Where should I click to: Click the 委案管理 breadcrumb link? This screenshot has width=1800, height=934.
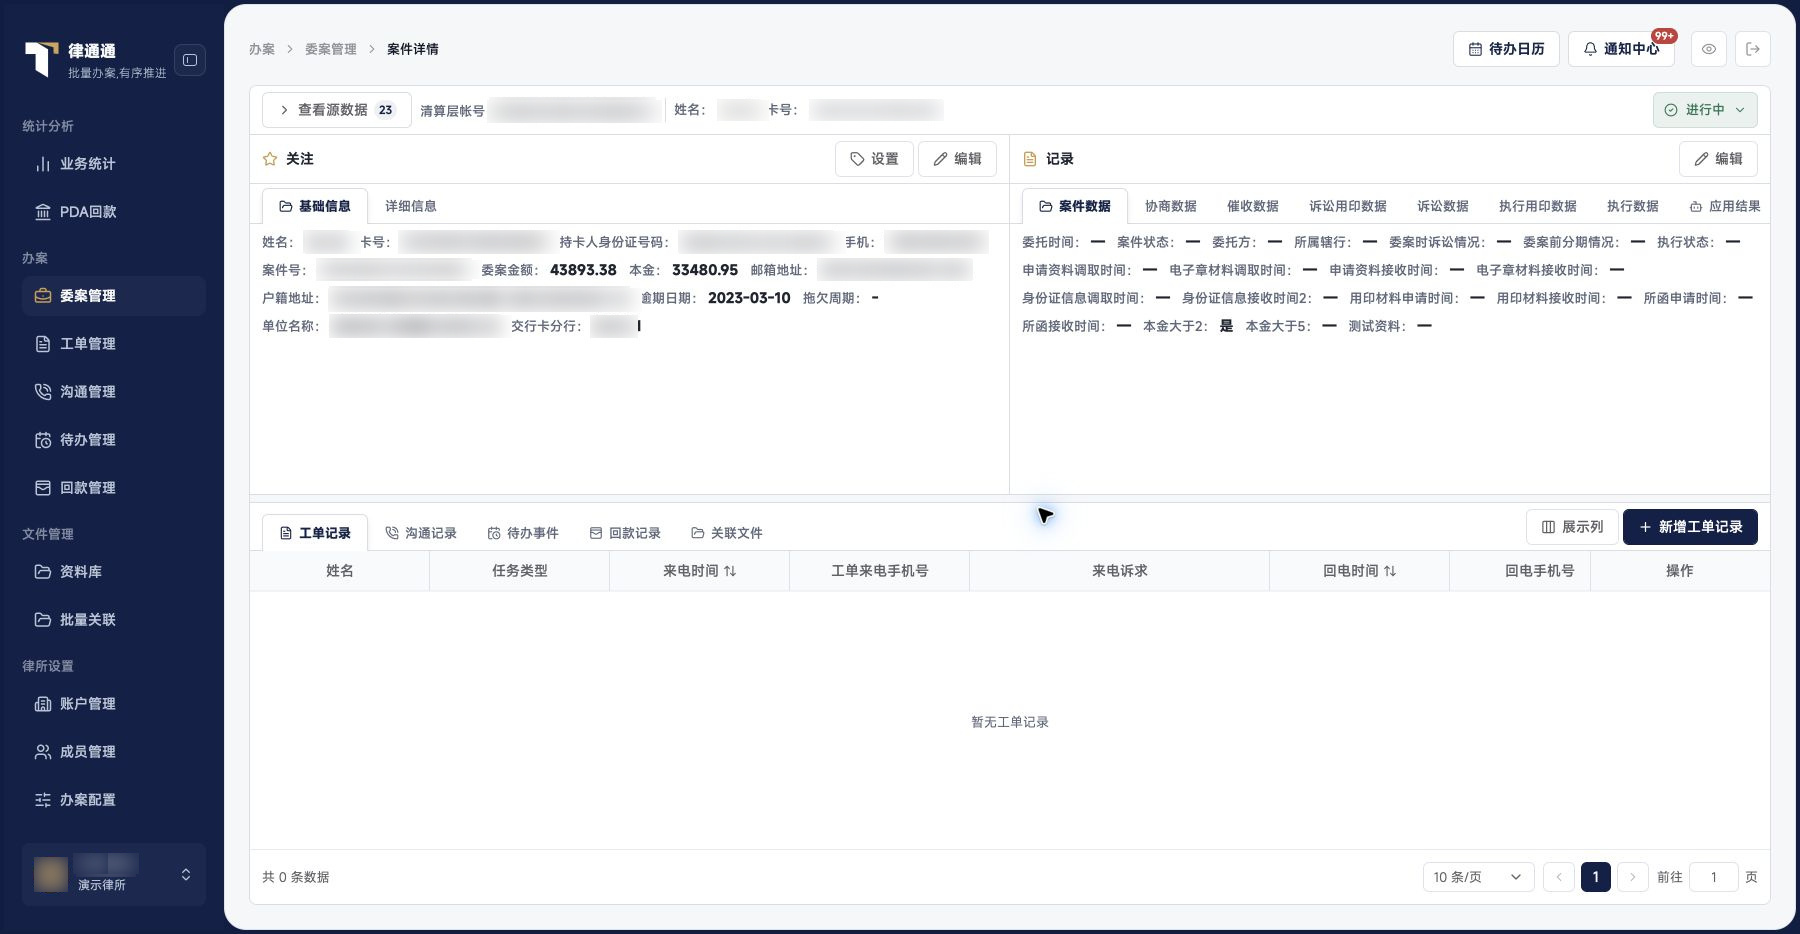tap(331, 49)
